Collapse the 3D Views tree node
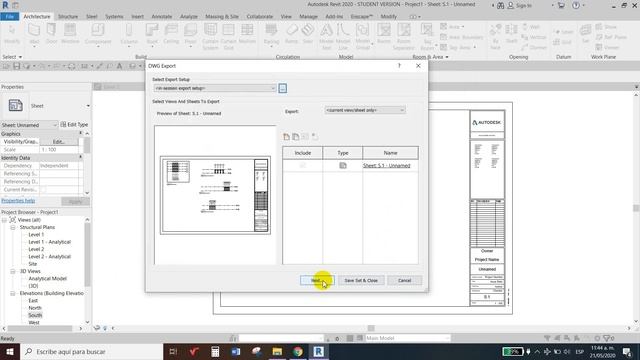 (x=13, y=271)
